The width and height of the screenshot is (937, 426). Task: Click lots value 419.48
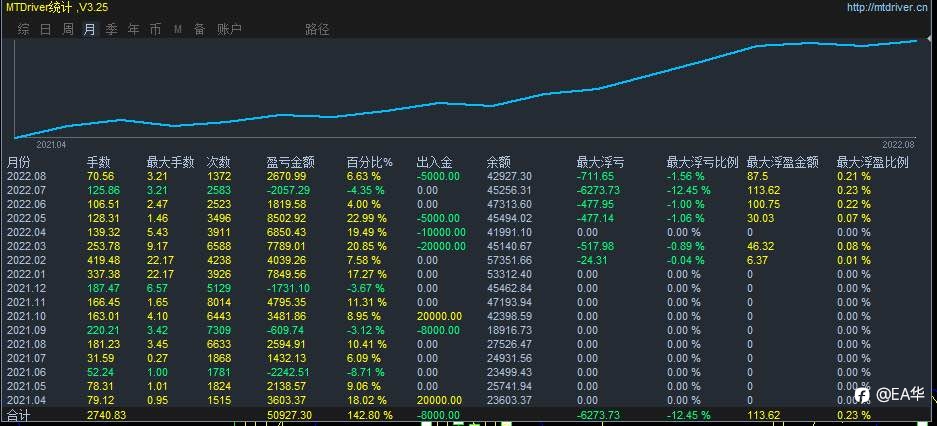coord(104,260)
